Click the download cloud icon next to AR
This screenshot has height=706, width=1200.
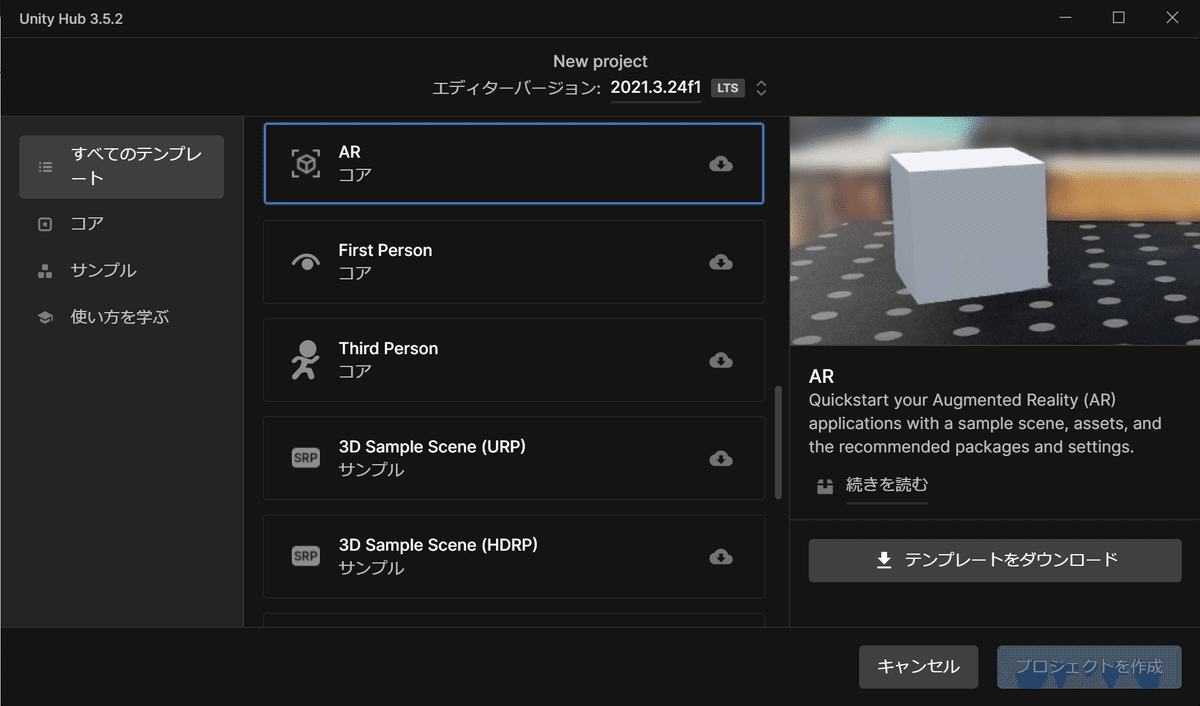(721, 164)
